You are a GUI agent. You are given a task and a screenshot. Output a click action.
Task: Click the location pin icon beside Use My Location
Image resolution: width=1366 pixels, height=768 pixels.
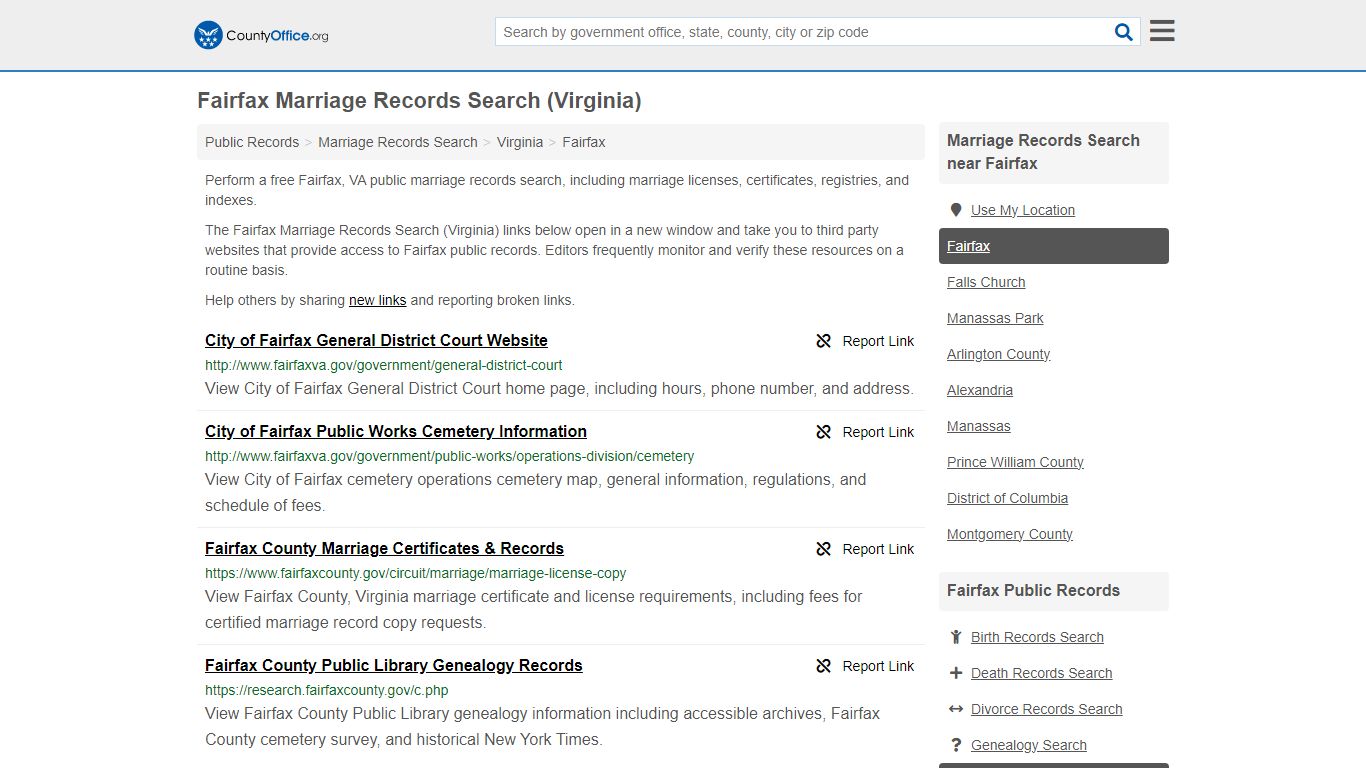click(x=956, y=210)
